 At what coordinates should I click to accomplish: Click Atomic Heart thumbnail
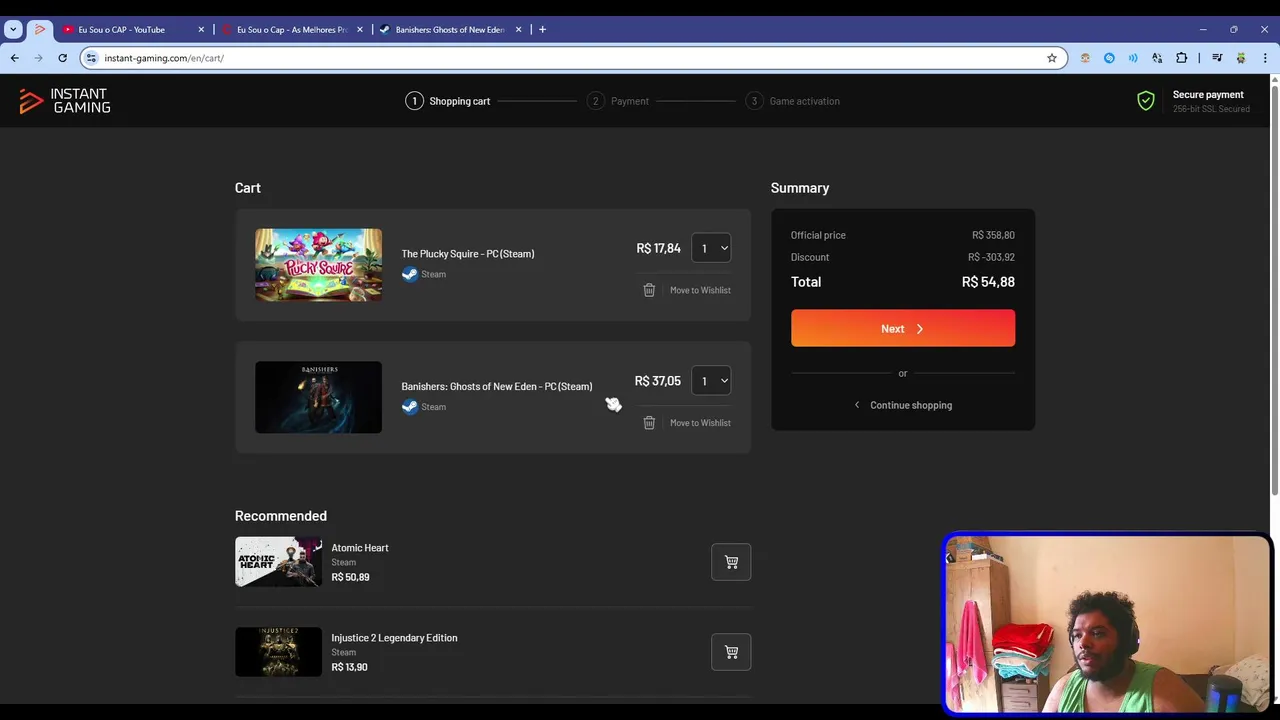(278, 562)
